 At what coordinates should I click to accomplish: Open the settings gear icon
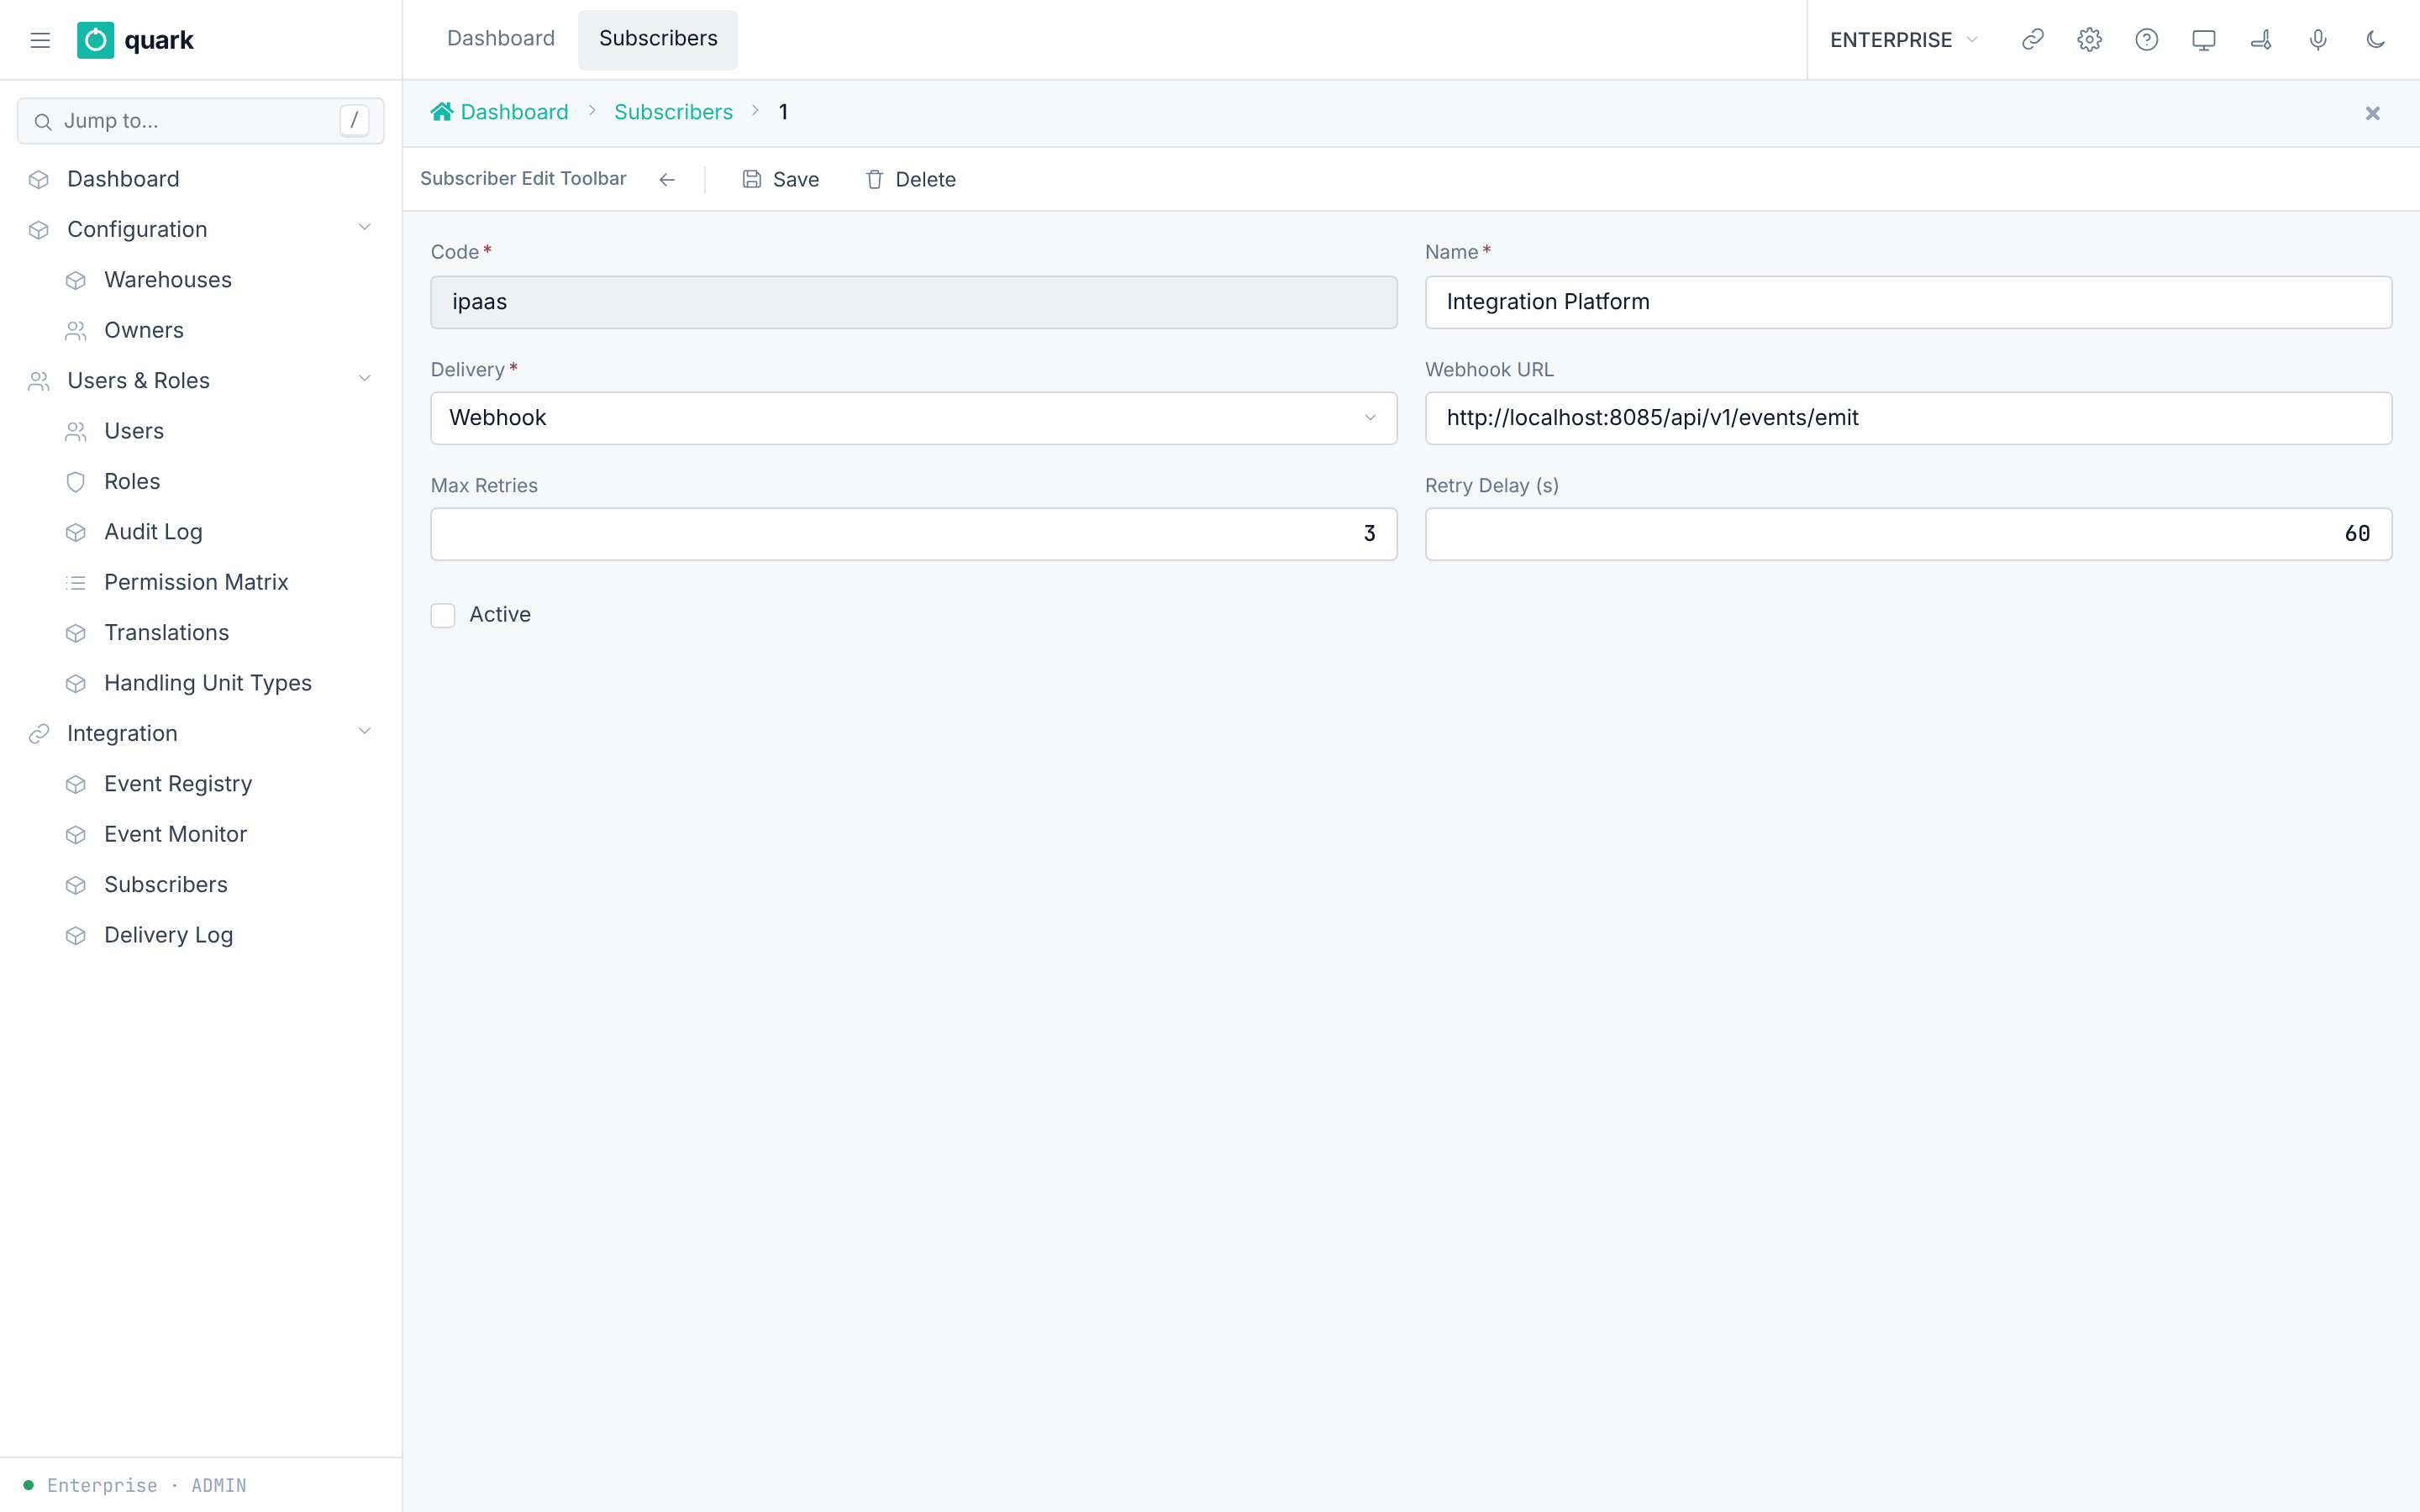[x=2089, y=40]
